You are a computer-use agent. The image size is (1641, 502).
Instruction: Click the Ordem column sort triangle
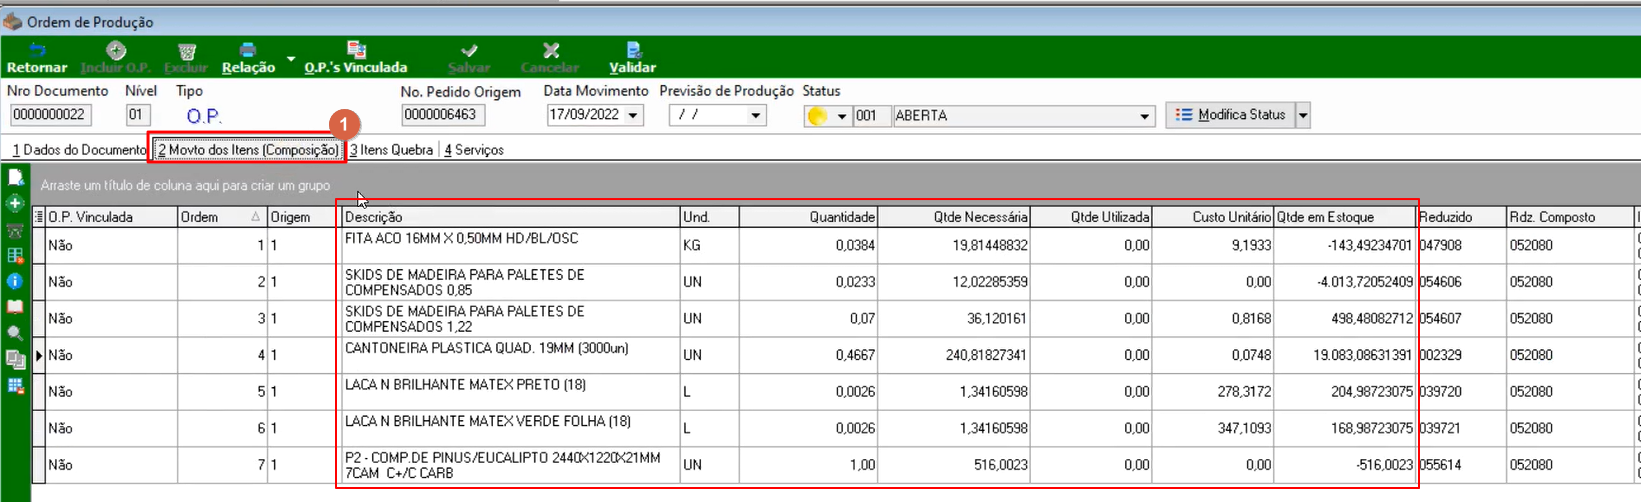tap(256, 217)
